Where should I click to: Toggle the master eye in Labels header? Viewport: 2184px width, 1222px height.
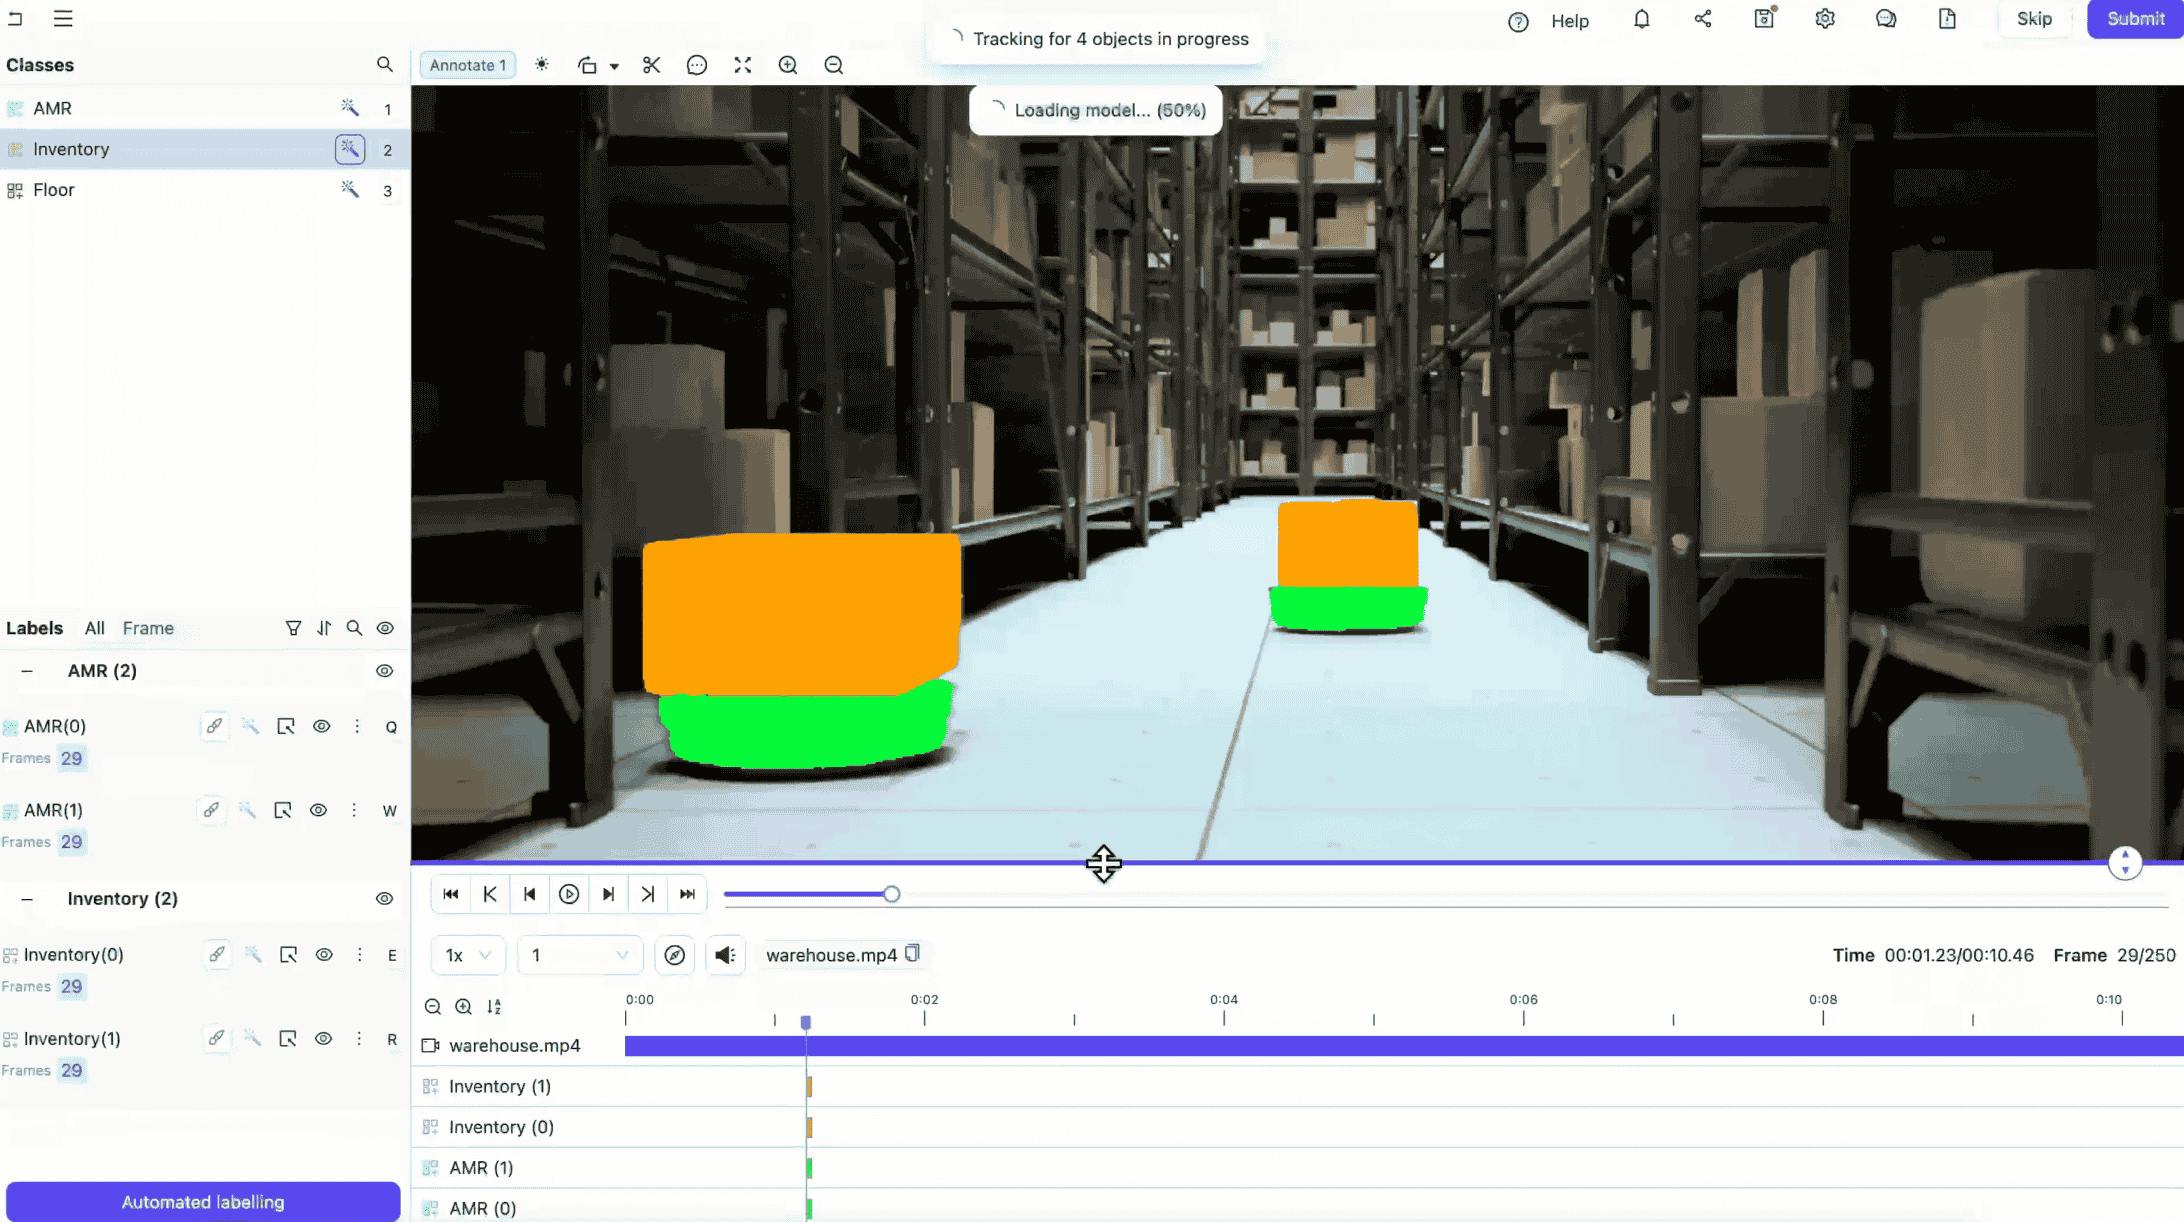[385, 628]
